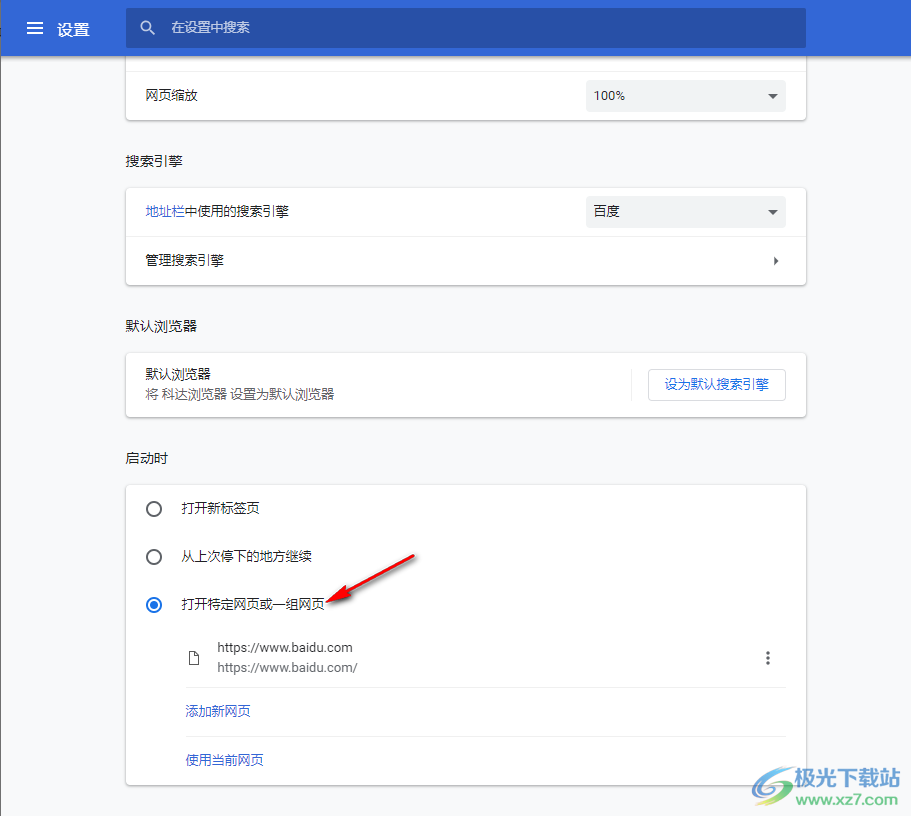Open the three-dot menu beside baidu.com

point(768,658)
